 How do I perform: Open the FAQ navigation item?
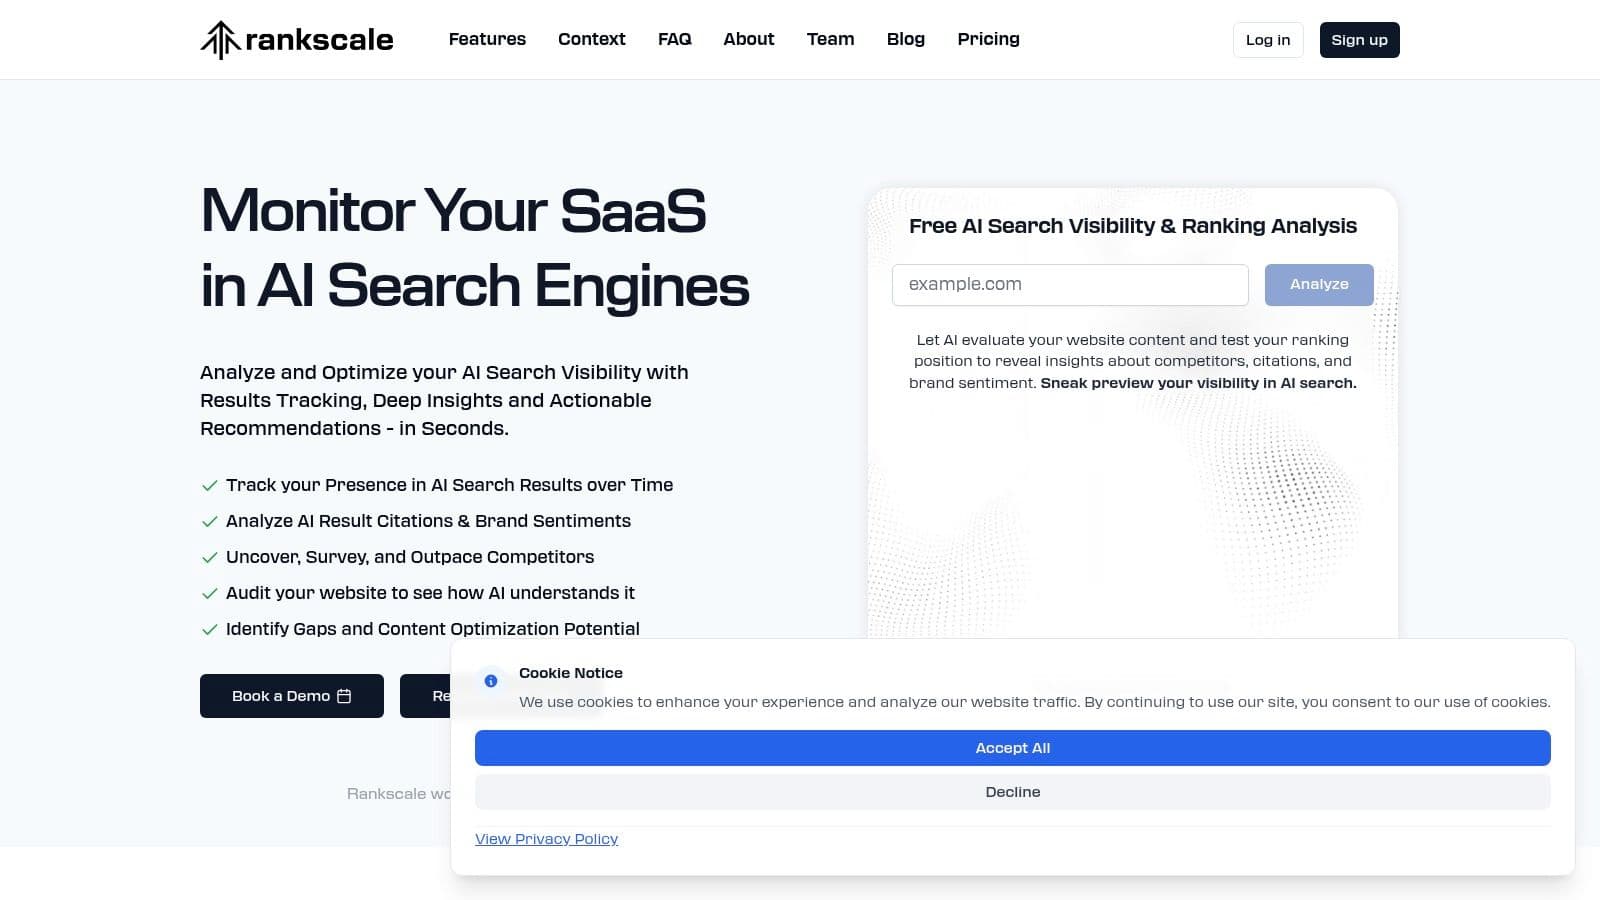click(674, 39)
